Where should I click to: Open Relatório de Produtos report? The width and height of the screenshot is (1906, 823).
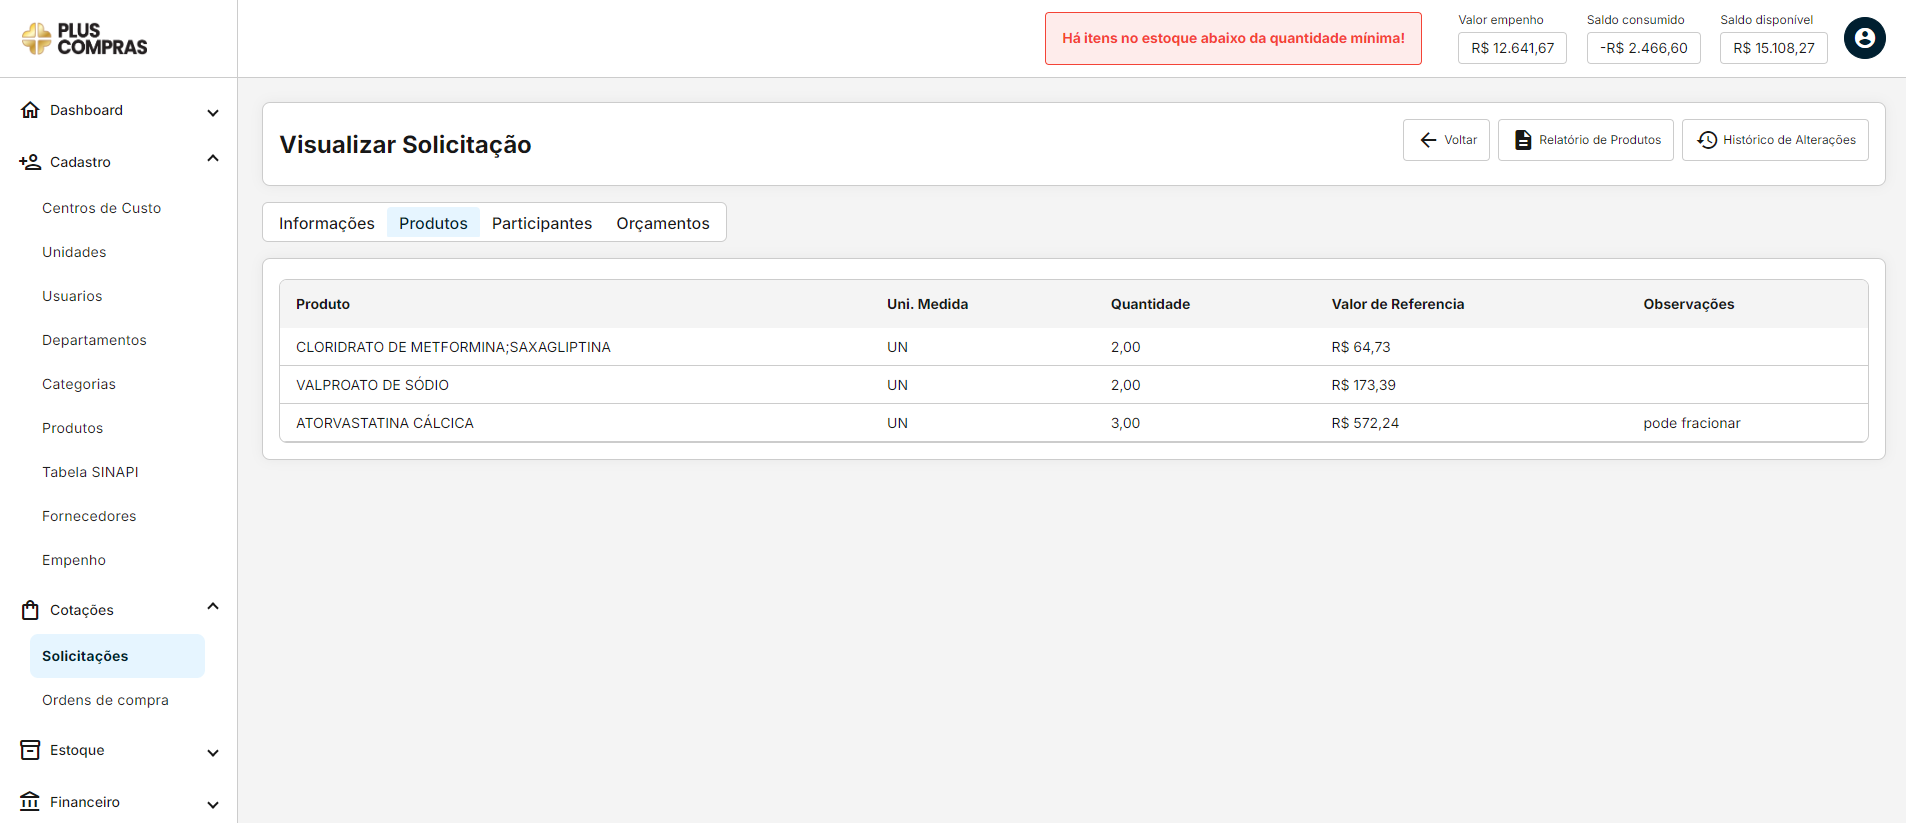(x=1585, y=140)
